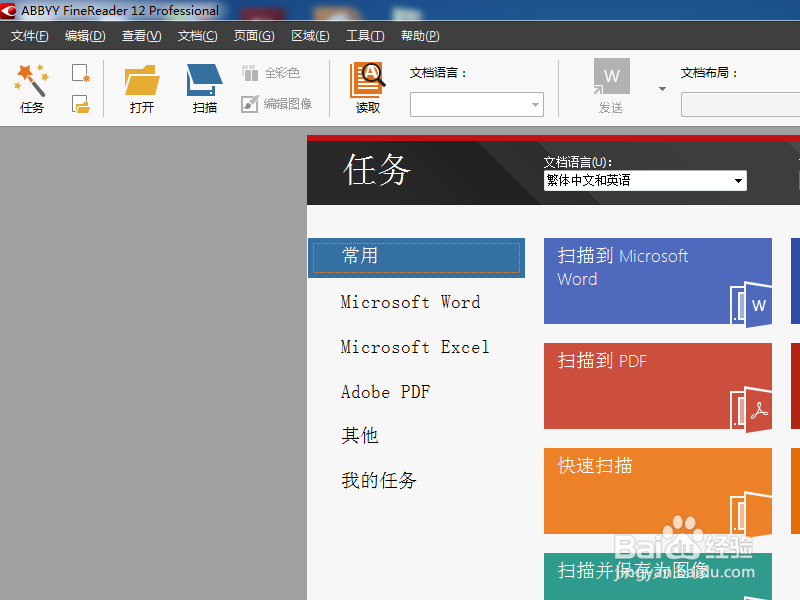
Task: Open the 繁体中文和英语 language dropdown
Action: [x=645, y=181]
